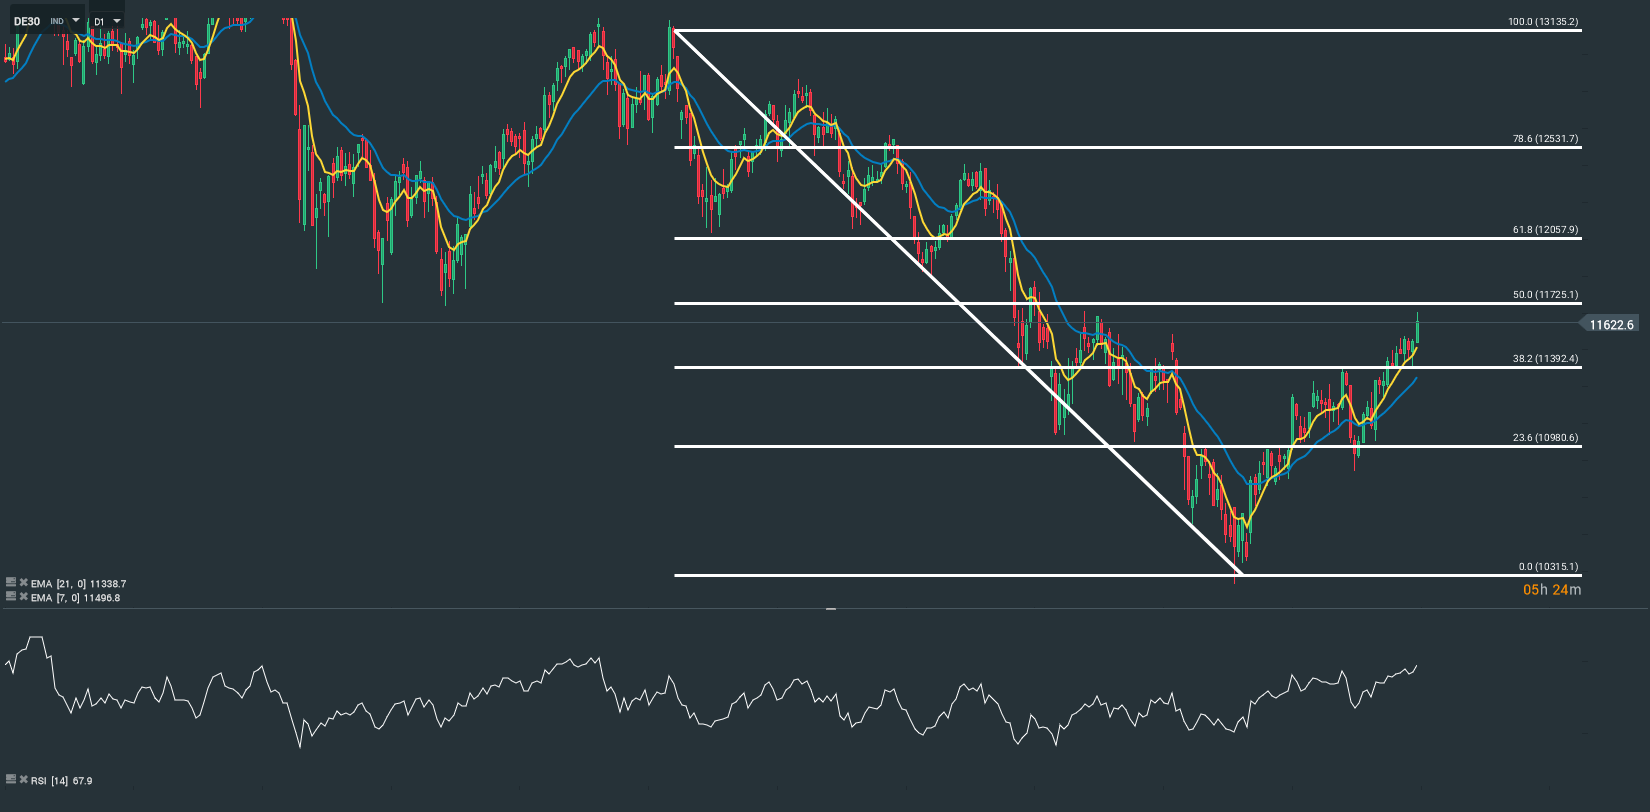The height and width of the screenshot is (812, 1650).
Task: Open settings icon for RSI indicator
Action: click(11, 779)
